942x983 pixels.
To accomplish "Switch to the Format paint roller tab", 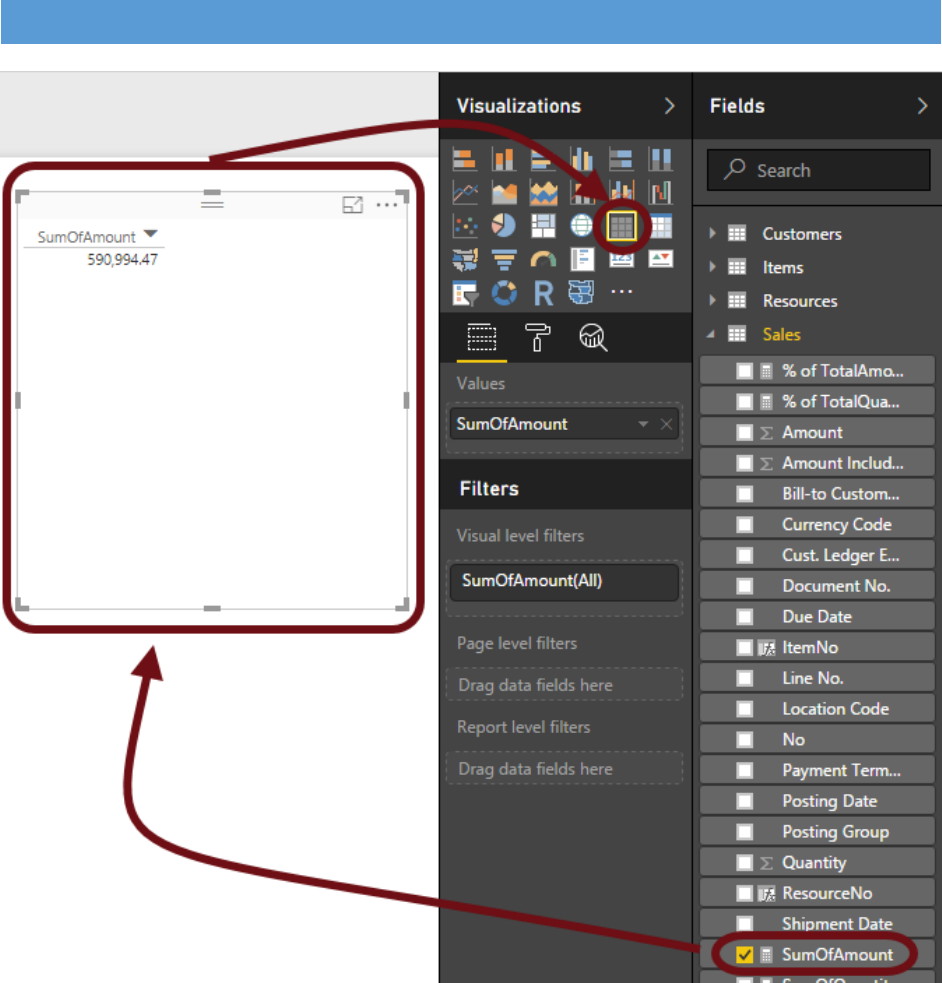I will tap(537, 338).
